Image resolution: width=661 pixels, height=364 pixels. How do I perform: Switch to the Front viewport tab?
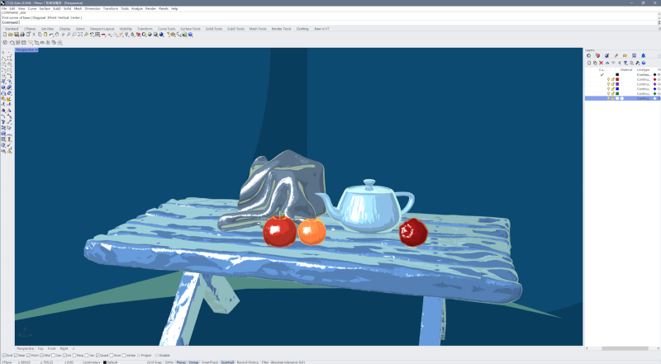(51, 348)
